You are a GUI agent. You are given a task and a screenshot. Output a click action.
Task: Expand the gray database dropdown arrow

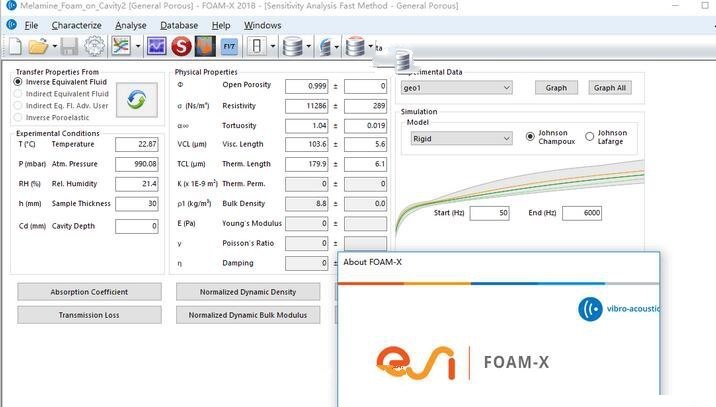tap(309, 47)
